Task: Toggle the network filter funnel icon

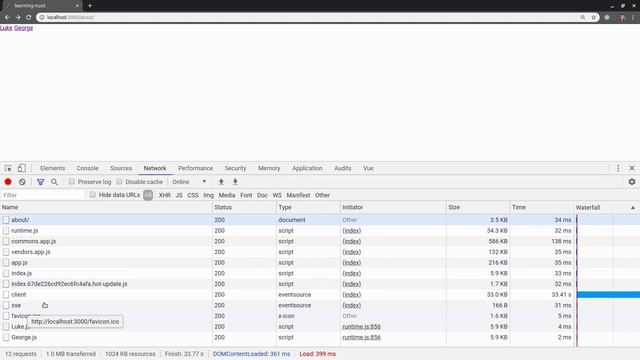Action: tap(40, 182)
